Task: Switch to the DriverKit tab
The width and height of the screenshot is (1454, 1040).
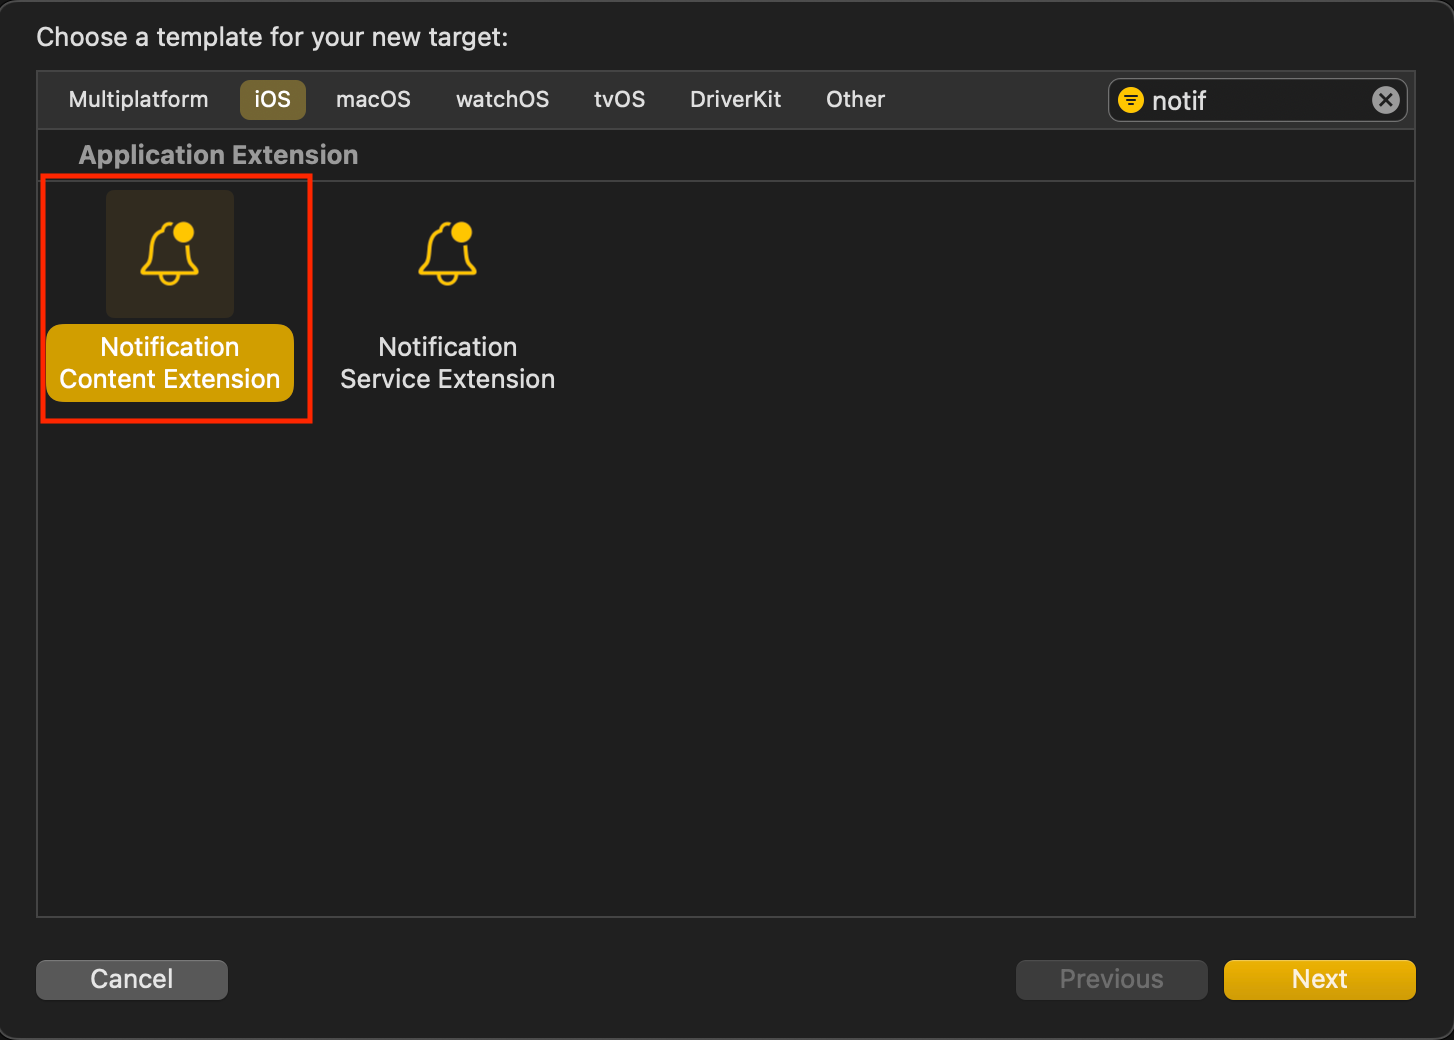Action: point(735,100)
